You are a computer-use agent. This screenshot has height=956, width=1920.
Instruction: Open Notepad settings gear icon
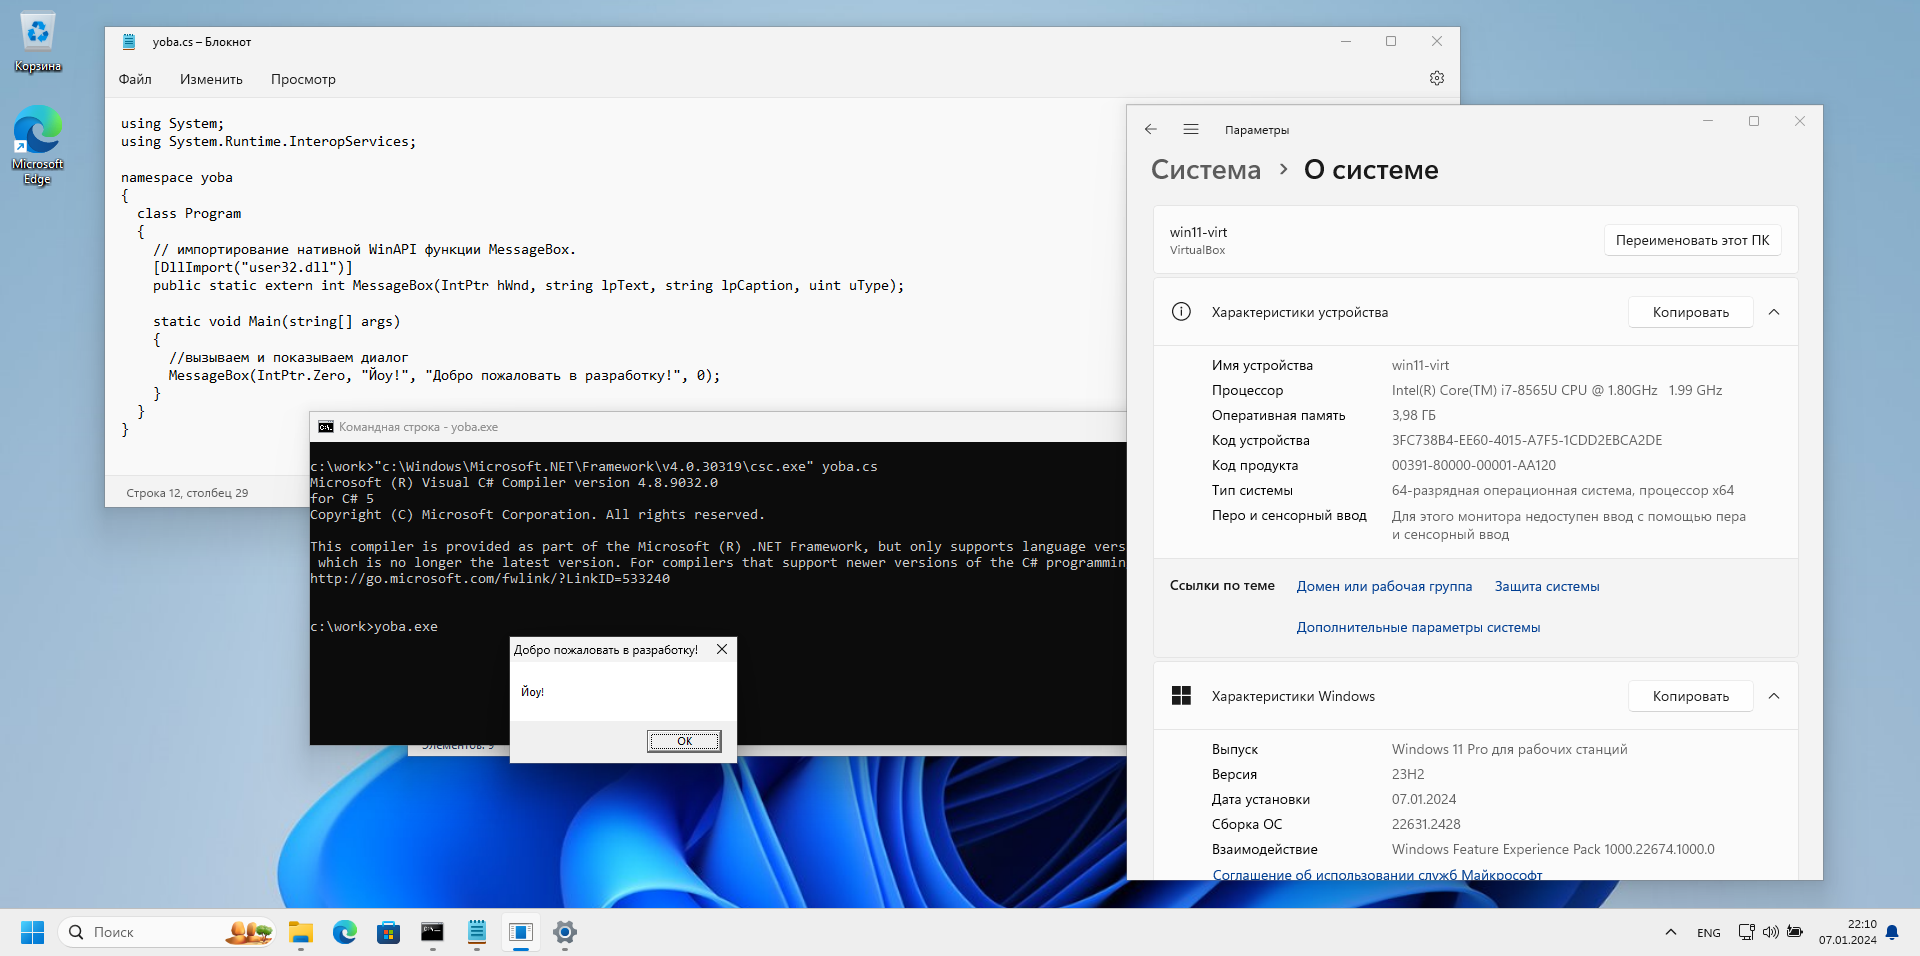(1437, 78)
